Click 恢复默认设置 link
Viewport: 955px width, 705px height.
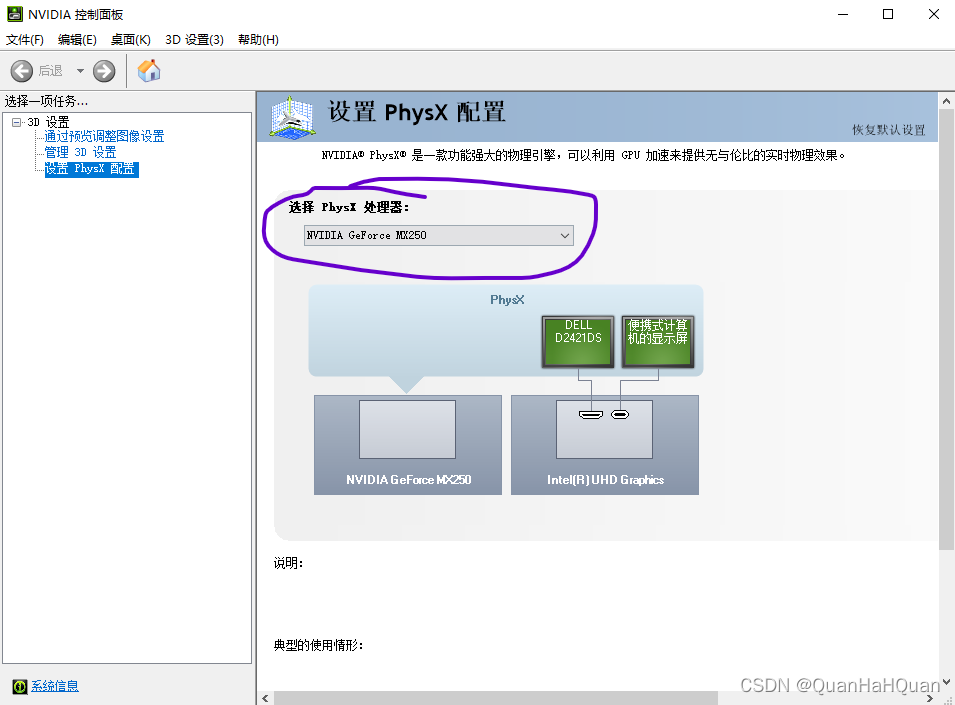[889, 130]
